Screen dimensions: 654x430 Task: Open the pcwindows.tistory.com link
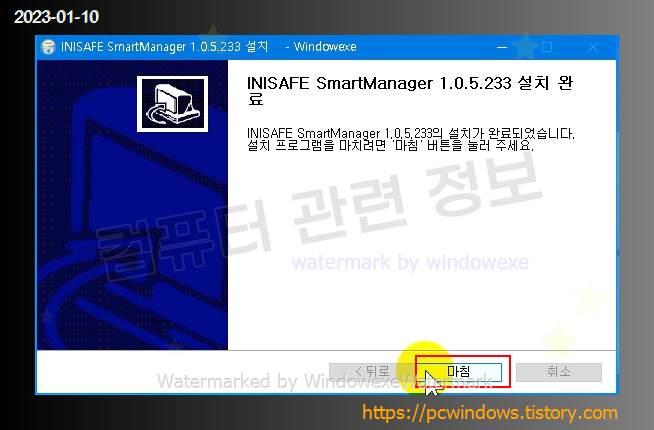pos(490,413)
